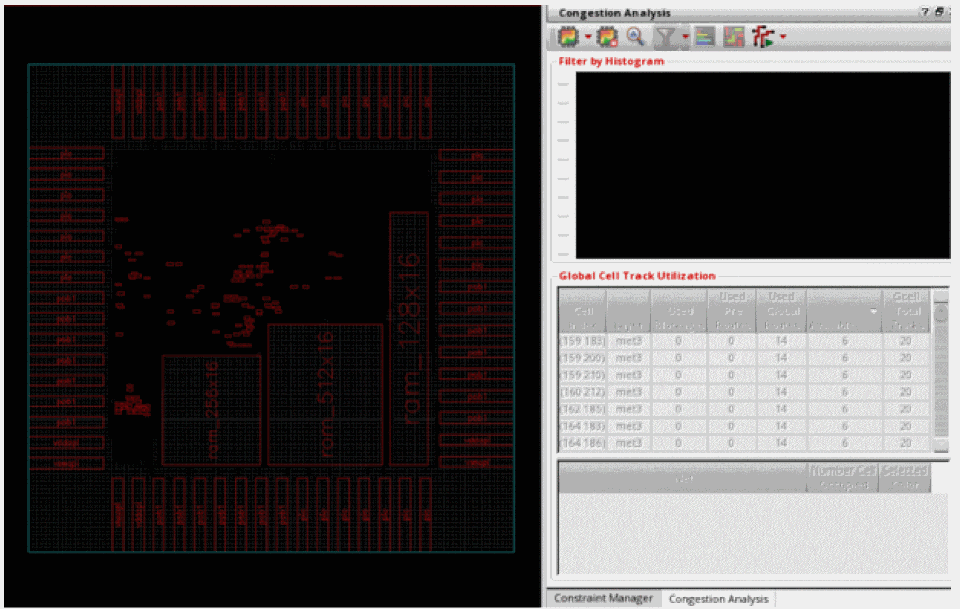
Task: Switch to the Constraint Manager tab
Action: pos(601,598)
